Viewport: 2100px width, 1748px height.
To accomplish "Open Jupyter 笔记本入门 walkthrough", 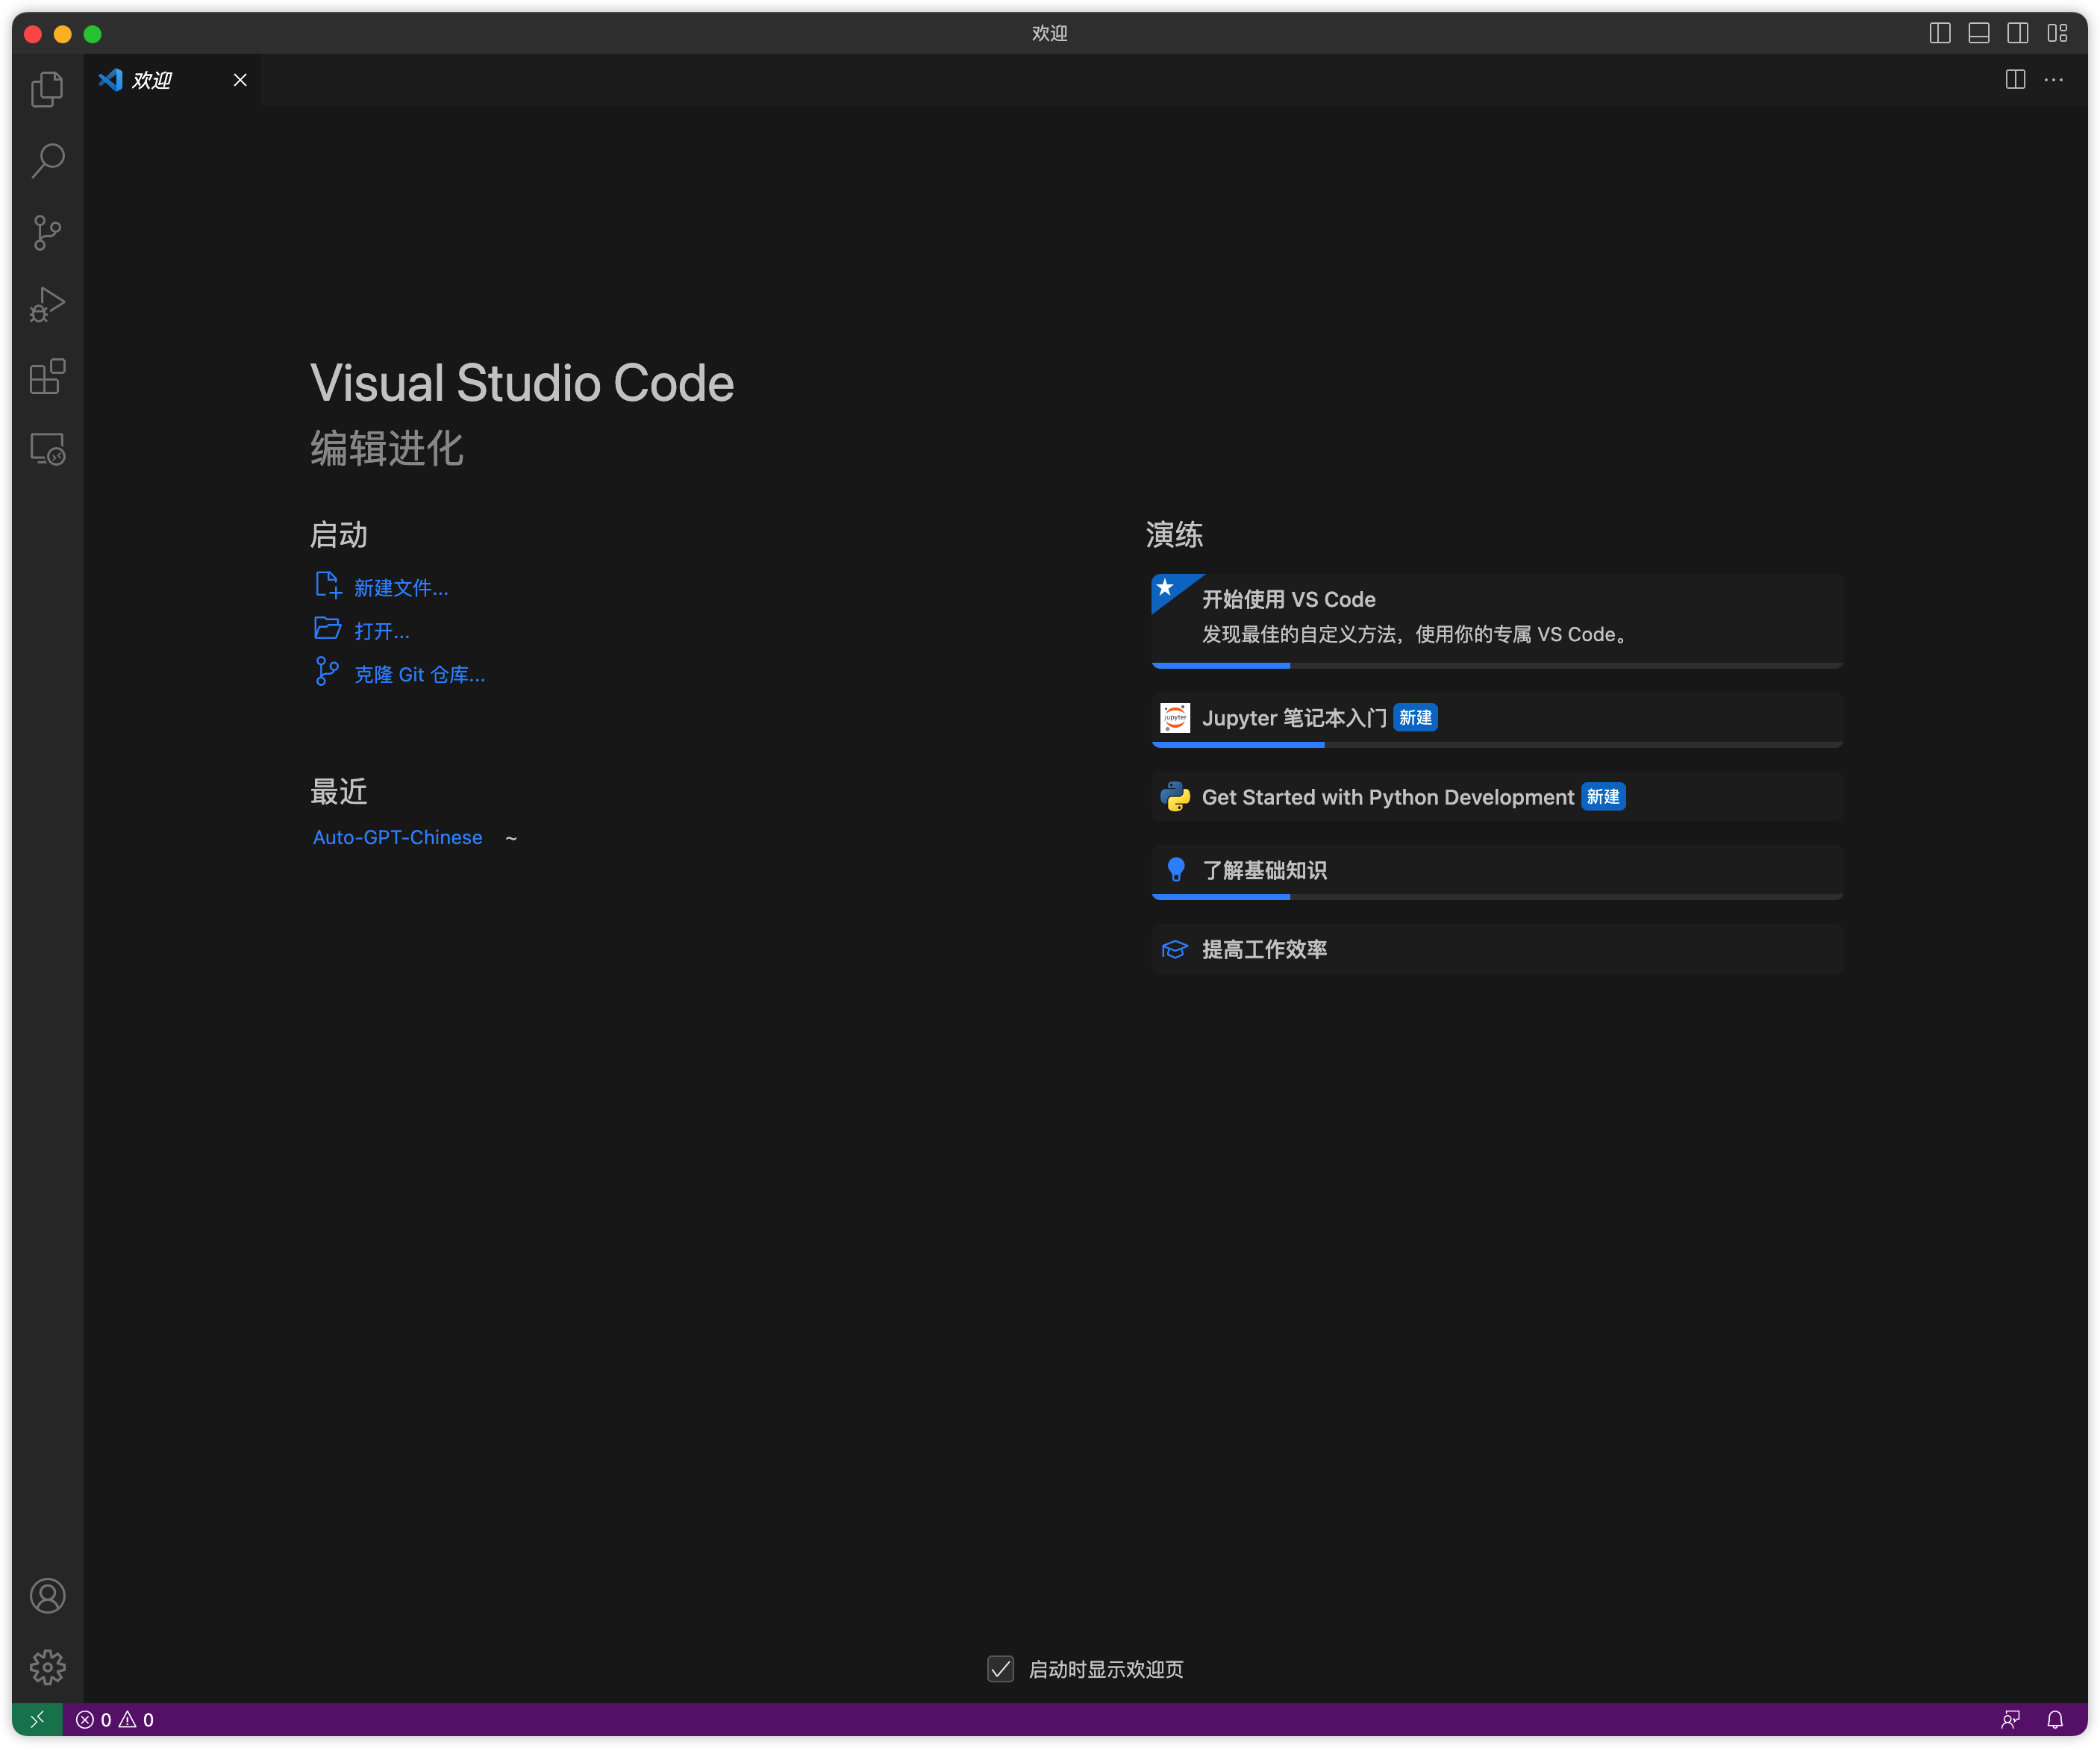I will (1294, 718).
